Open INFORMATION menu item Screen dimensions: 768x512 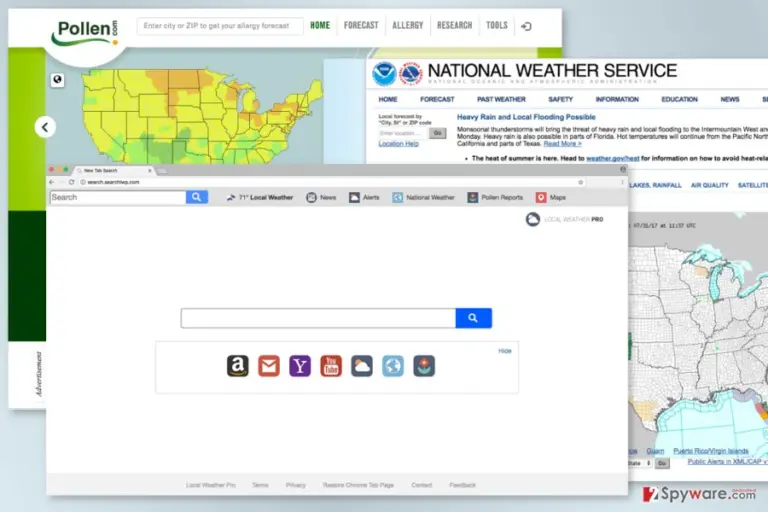[x=617, y=99]
